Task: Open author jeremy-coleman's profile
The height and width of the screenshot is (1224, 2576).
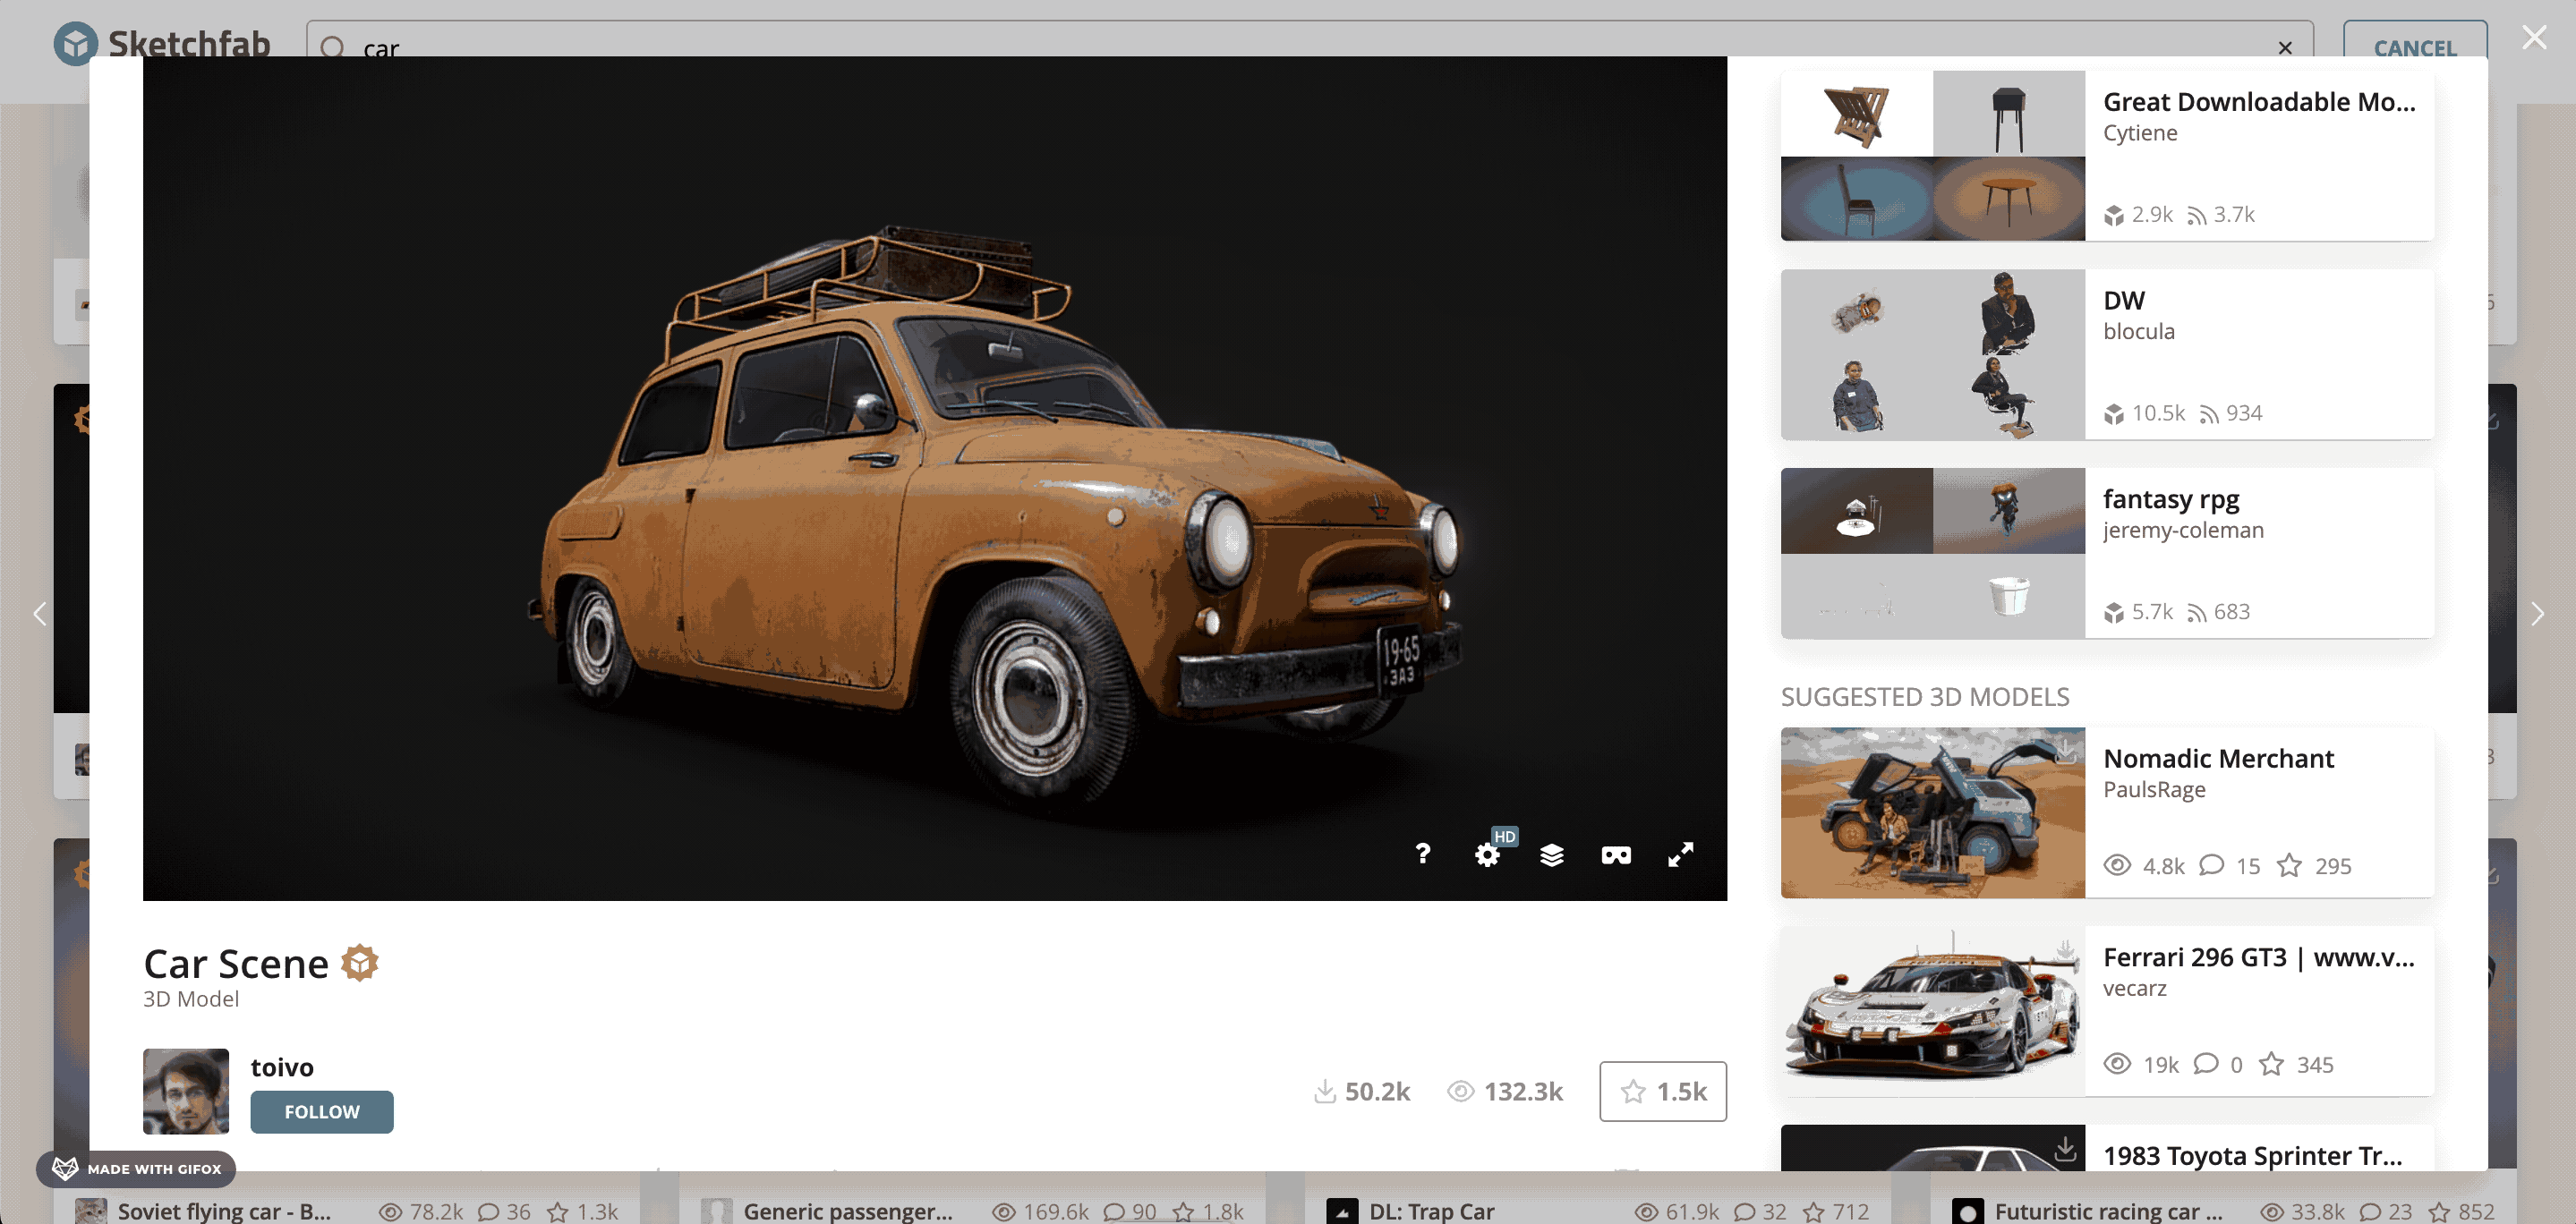Action: click(2183, 530)
